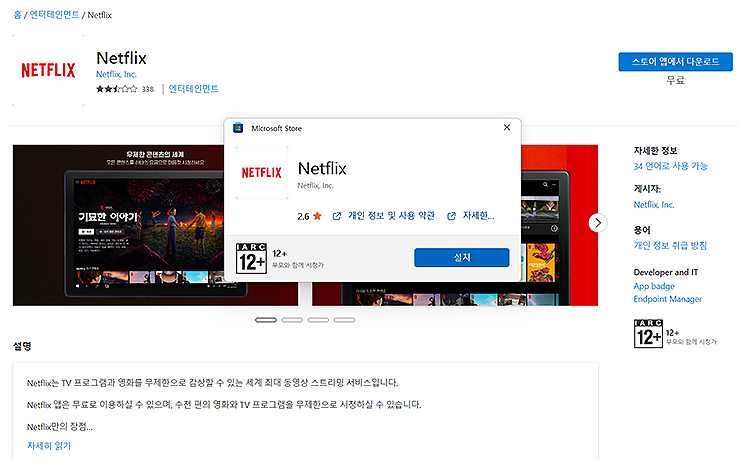
Task: Select the second carousel page indicator
Action: (x=292, y=320)
